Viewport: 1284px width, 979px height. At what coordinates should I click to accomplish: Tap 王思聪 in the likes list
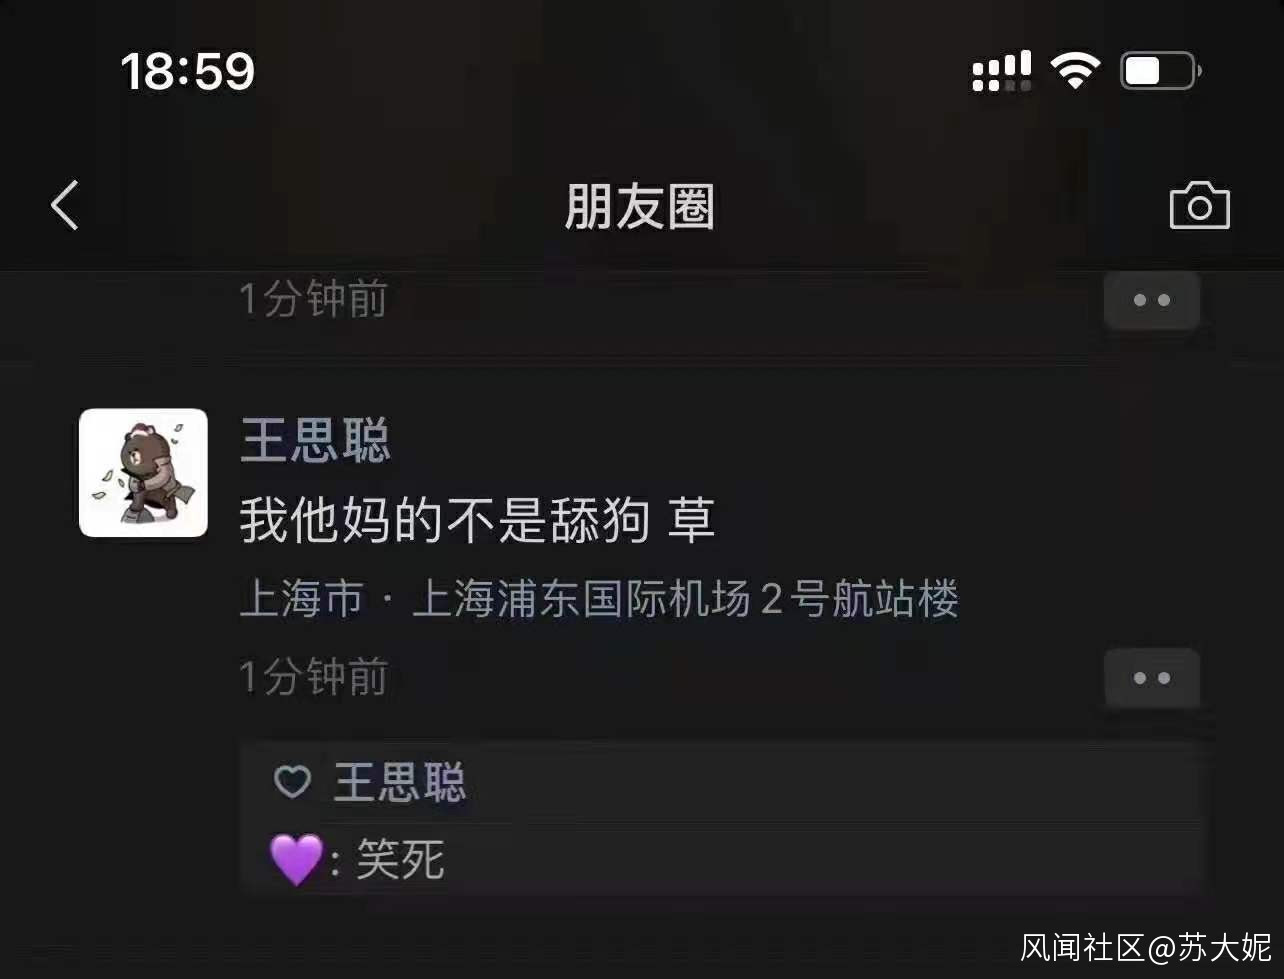coord(400,782)
